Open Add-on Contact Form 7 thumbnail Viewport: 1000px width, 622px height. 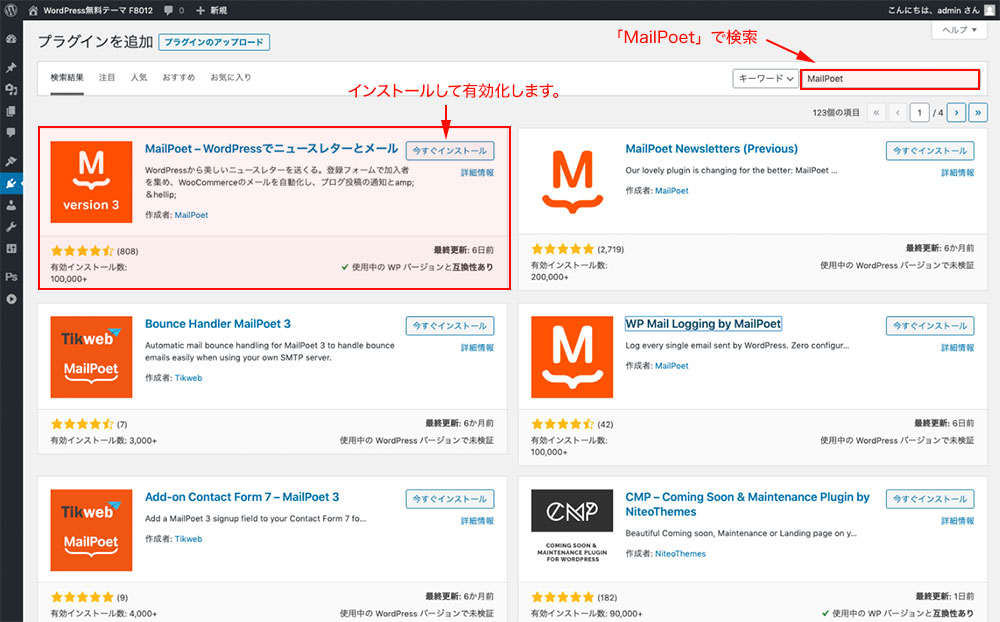[91, 530]
